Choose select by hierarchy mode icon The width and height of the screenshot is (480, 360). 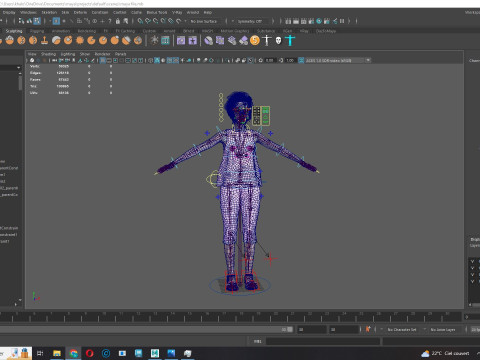pos(21,21)
